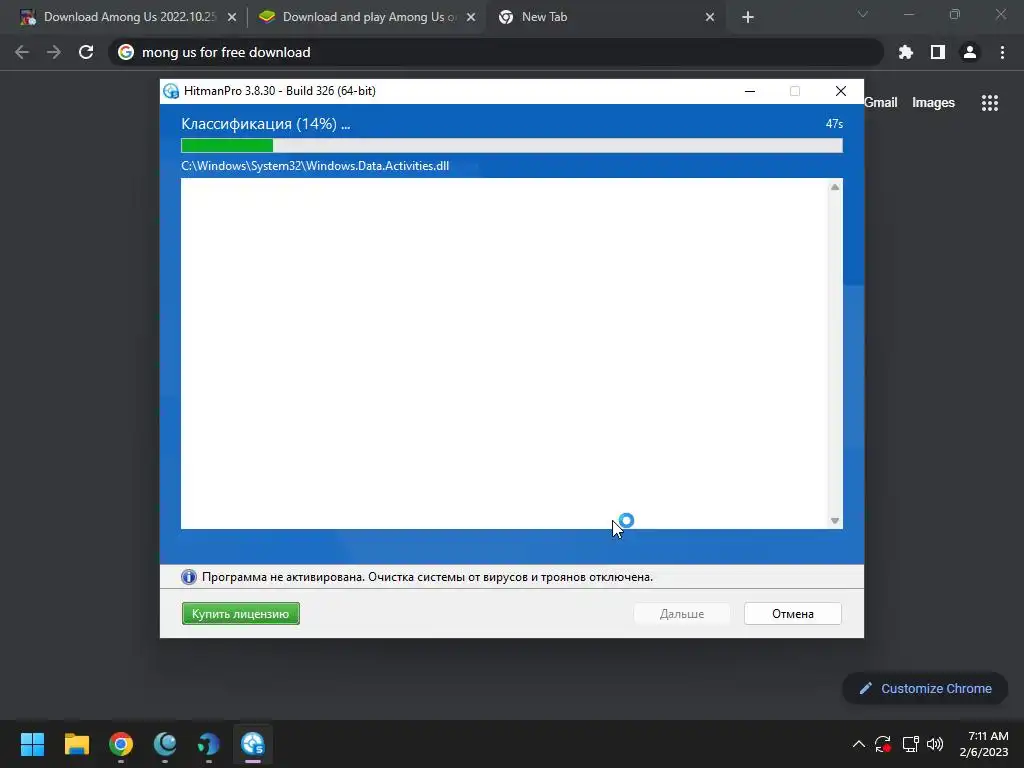Go forward using the browser forward arrow
The image size is (1024, 768).
point(54,52)
